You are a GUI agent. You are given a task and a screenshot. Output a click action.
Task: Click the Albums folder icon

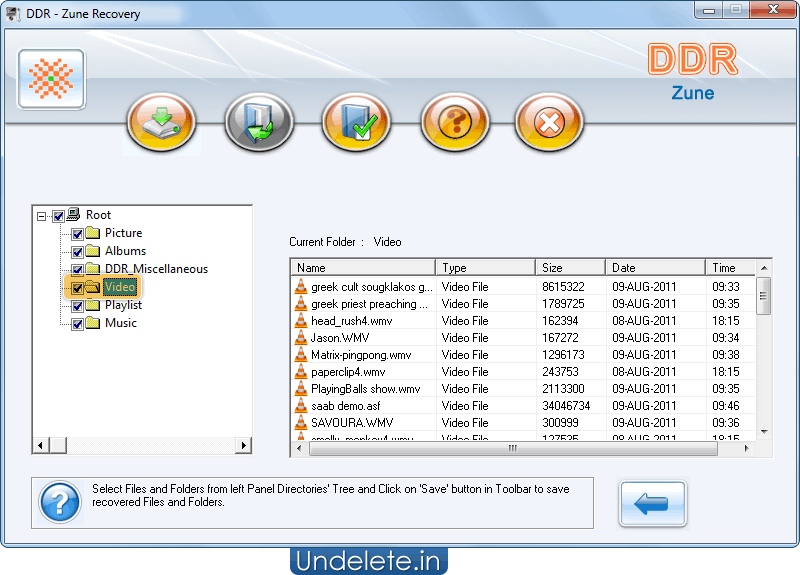click(x=92, y=251)
